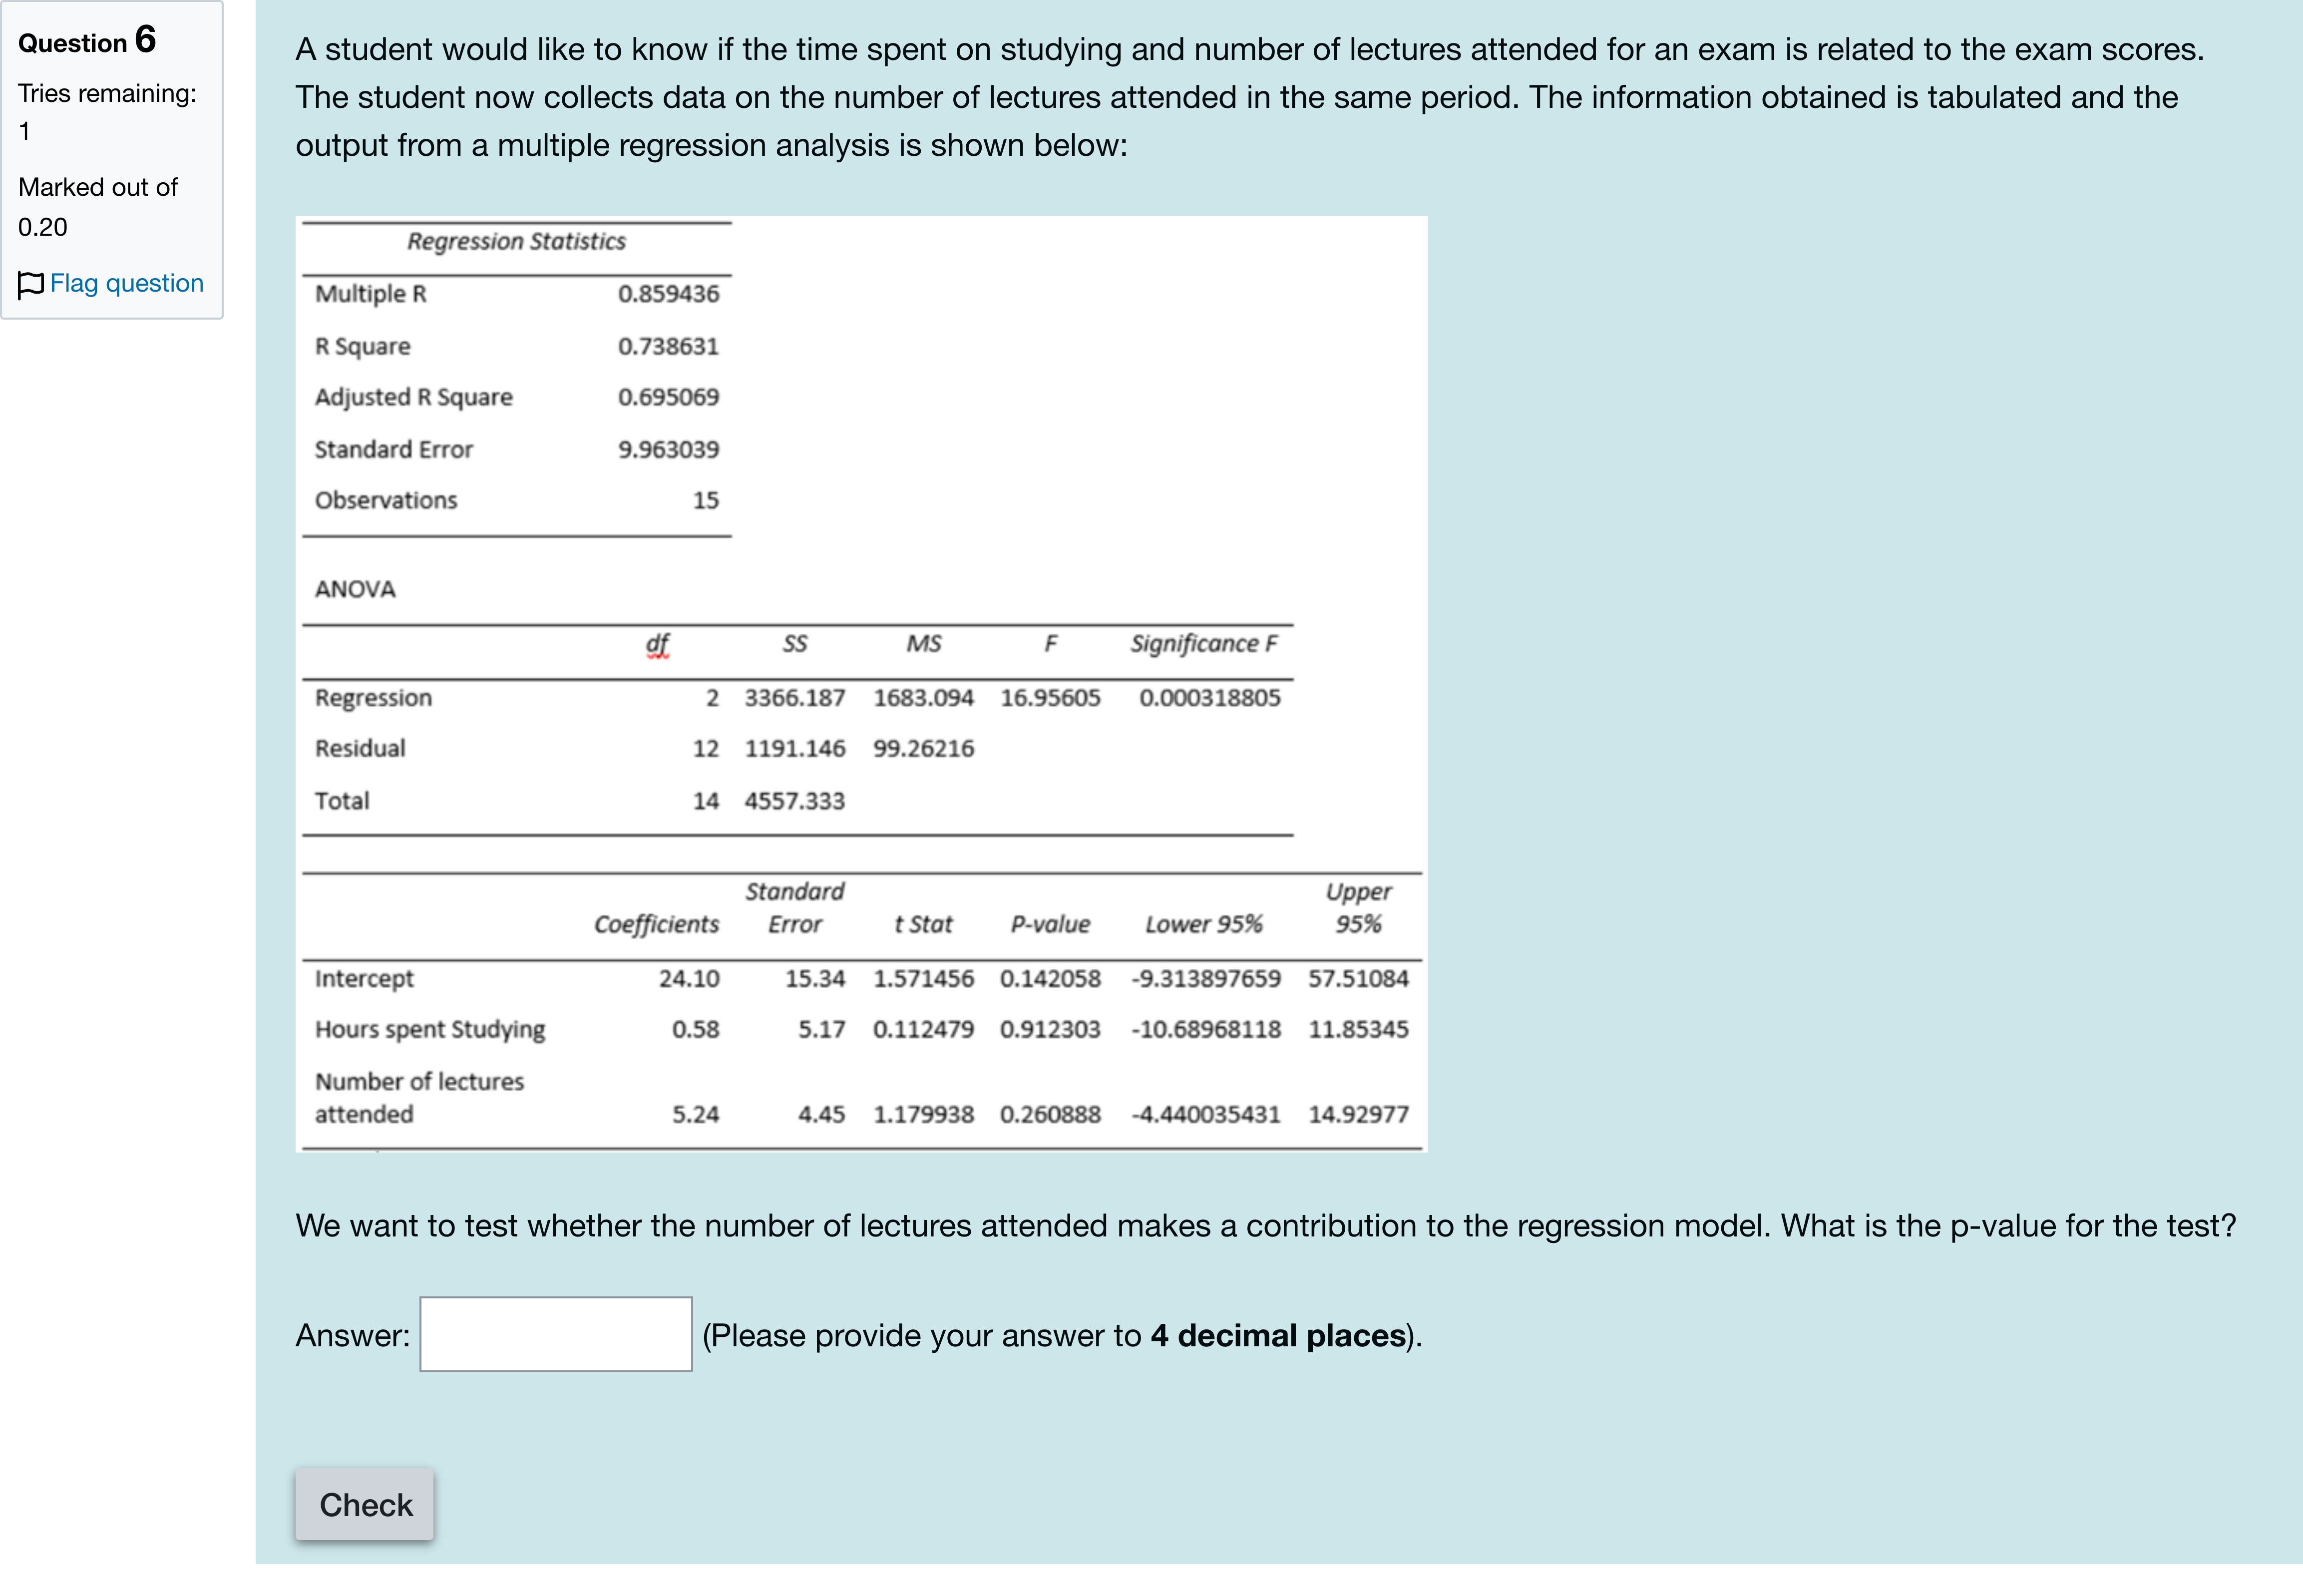Image resolution: width=2303 pixels, height=1596 pixels.
Task: Click the P-value column header
Action: pos(1050,924)
